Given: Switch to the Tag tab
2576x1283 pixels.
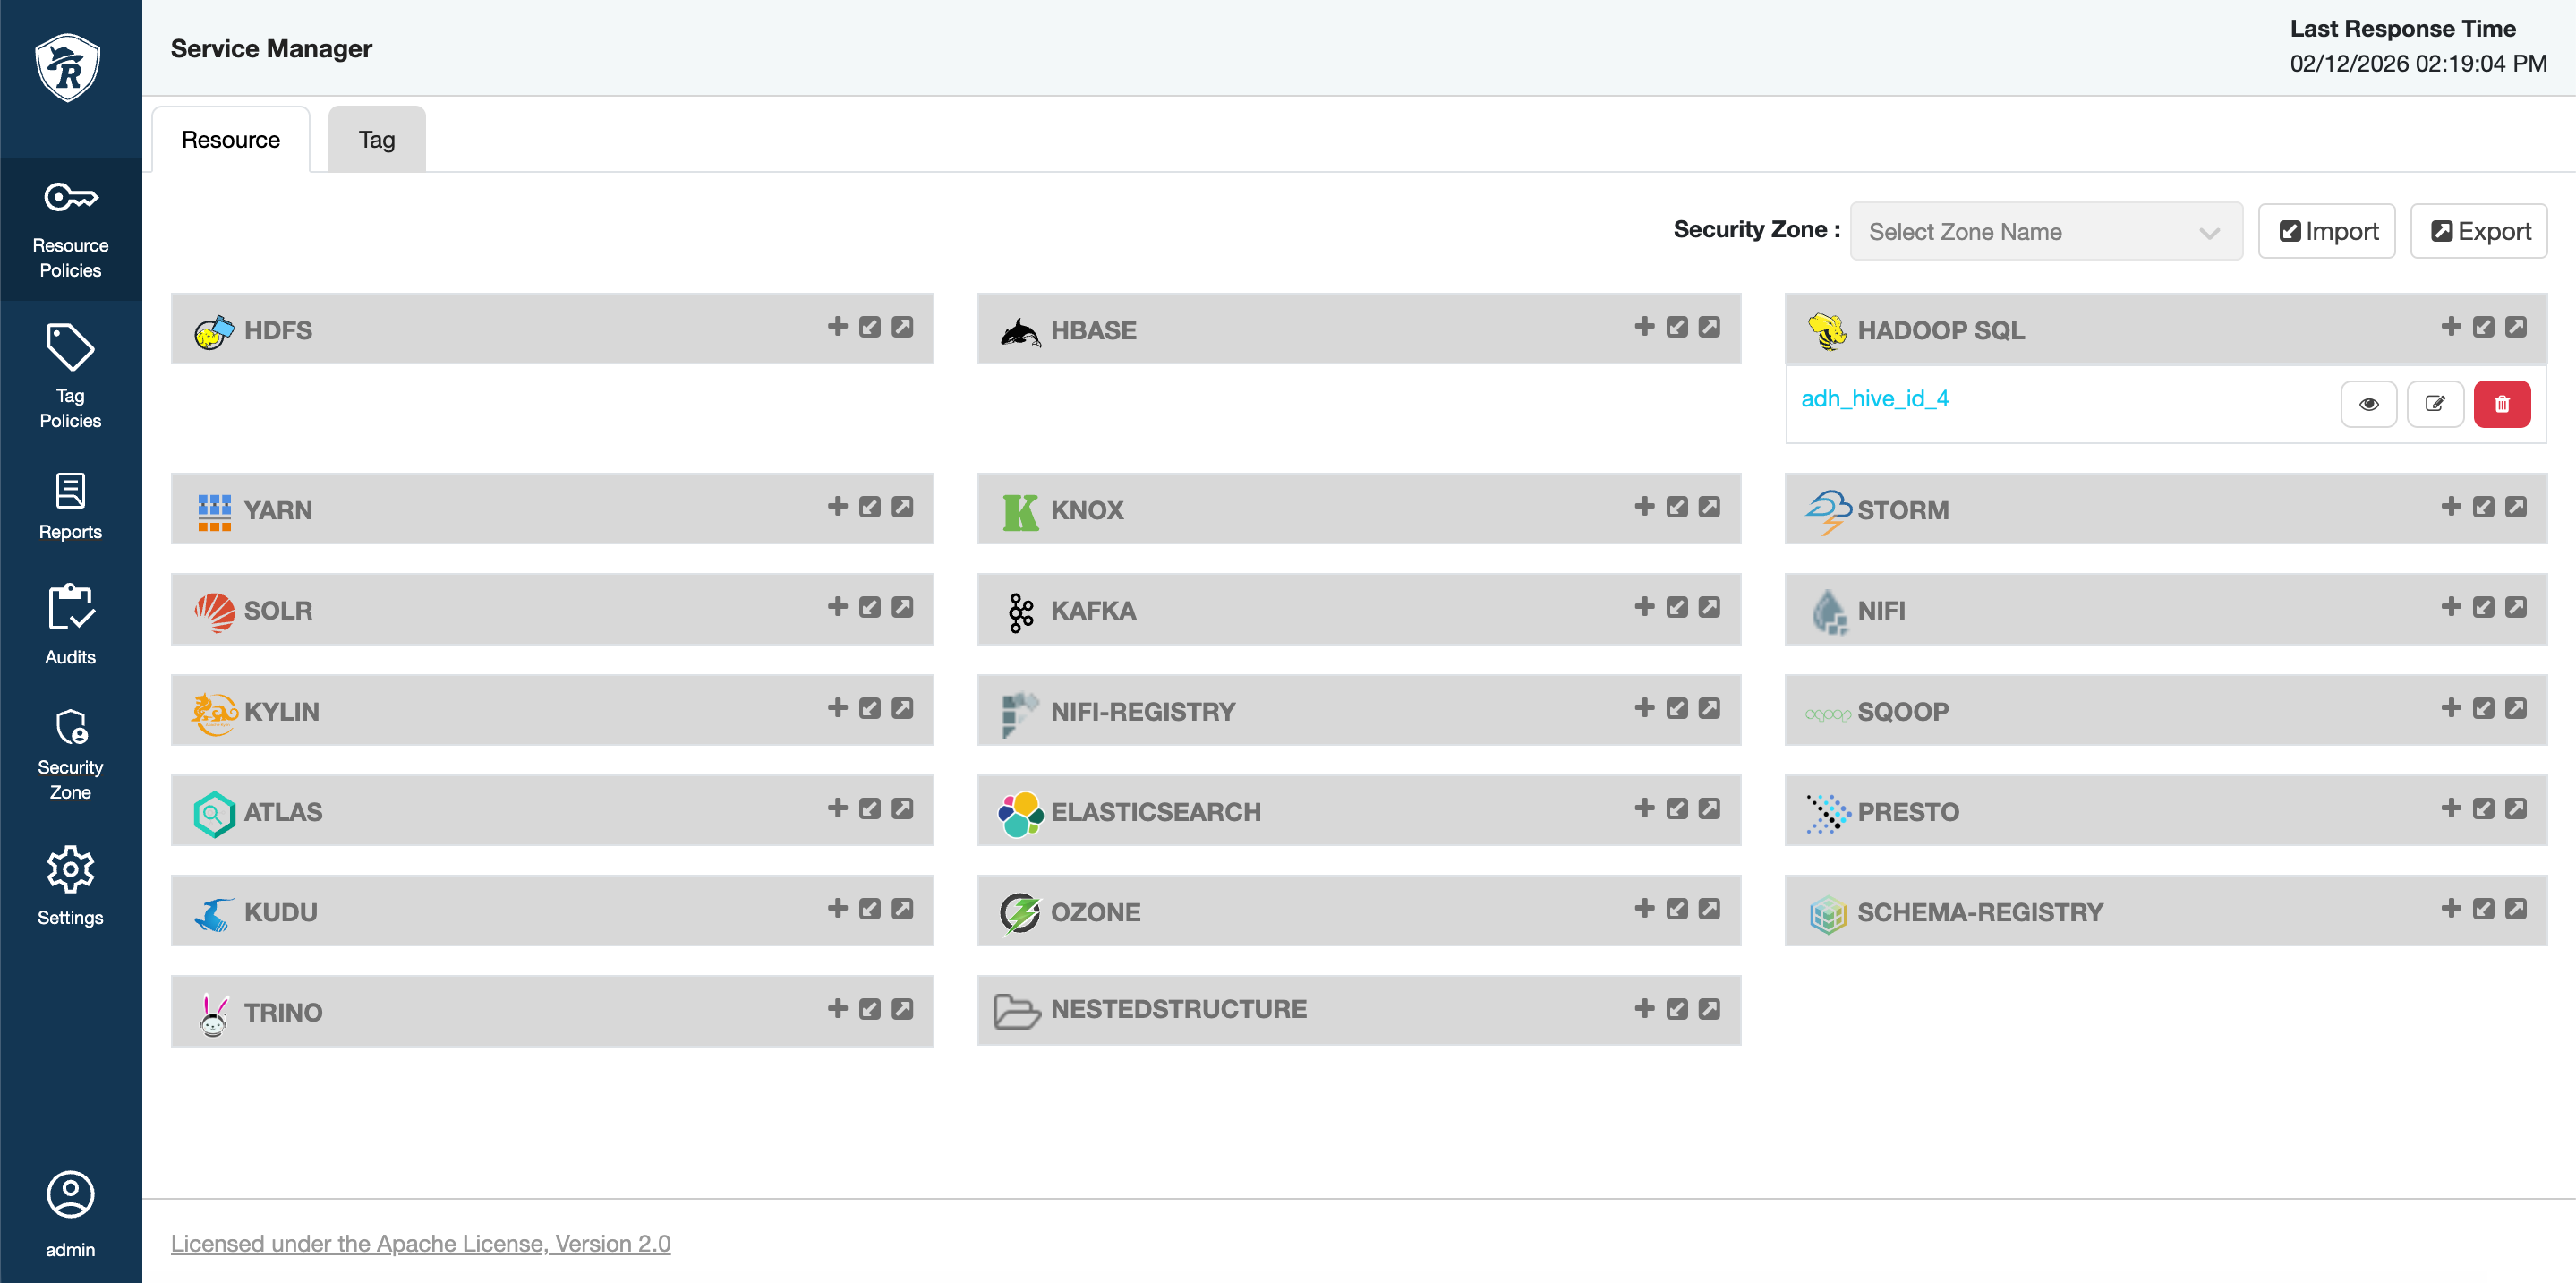Looking at the screenshot, I should pos(376,140).
